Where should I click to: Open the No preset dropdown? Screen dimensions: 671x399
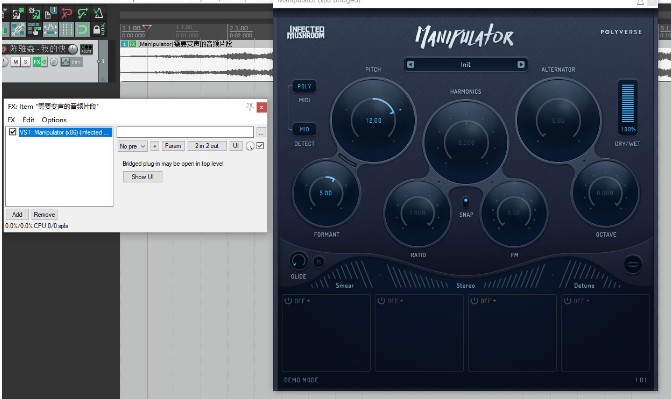pyautogui.click(x=132, y=146)
